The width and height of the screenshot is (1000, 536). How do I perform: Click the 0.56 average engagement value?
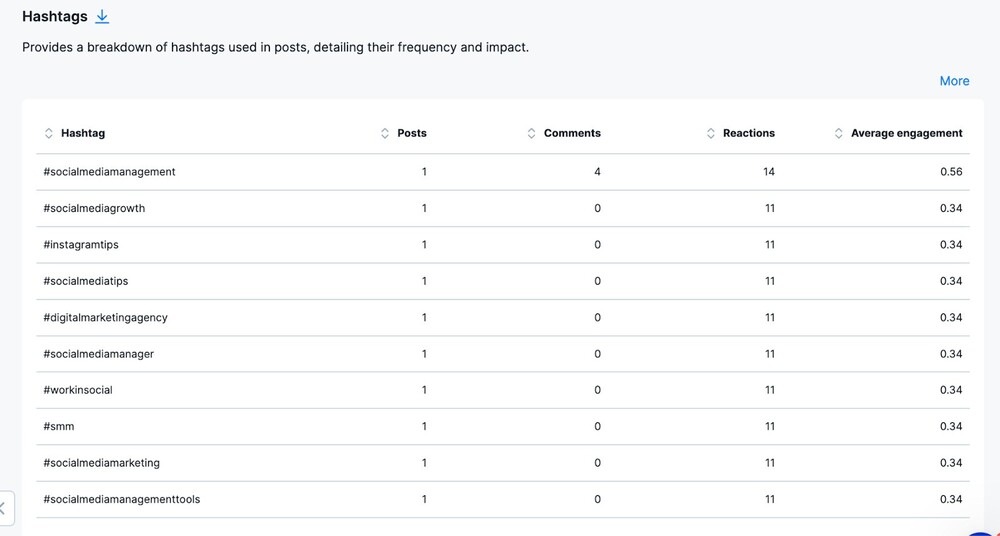(x=951, y=172)
